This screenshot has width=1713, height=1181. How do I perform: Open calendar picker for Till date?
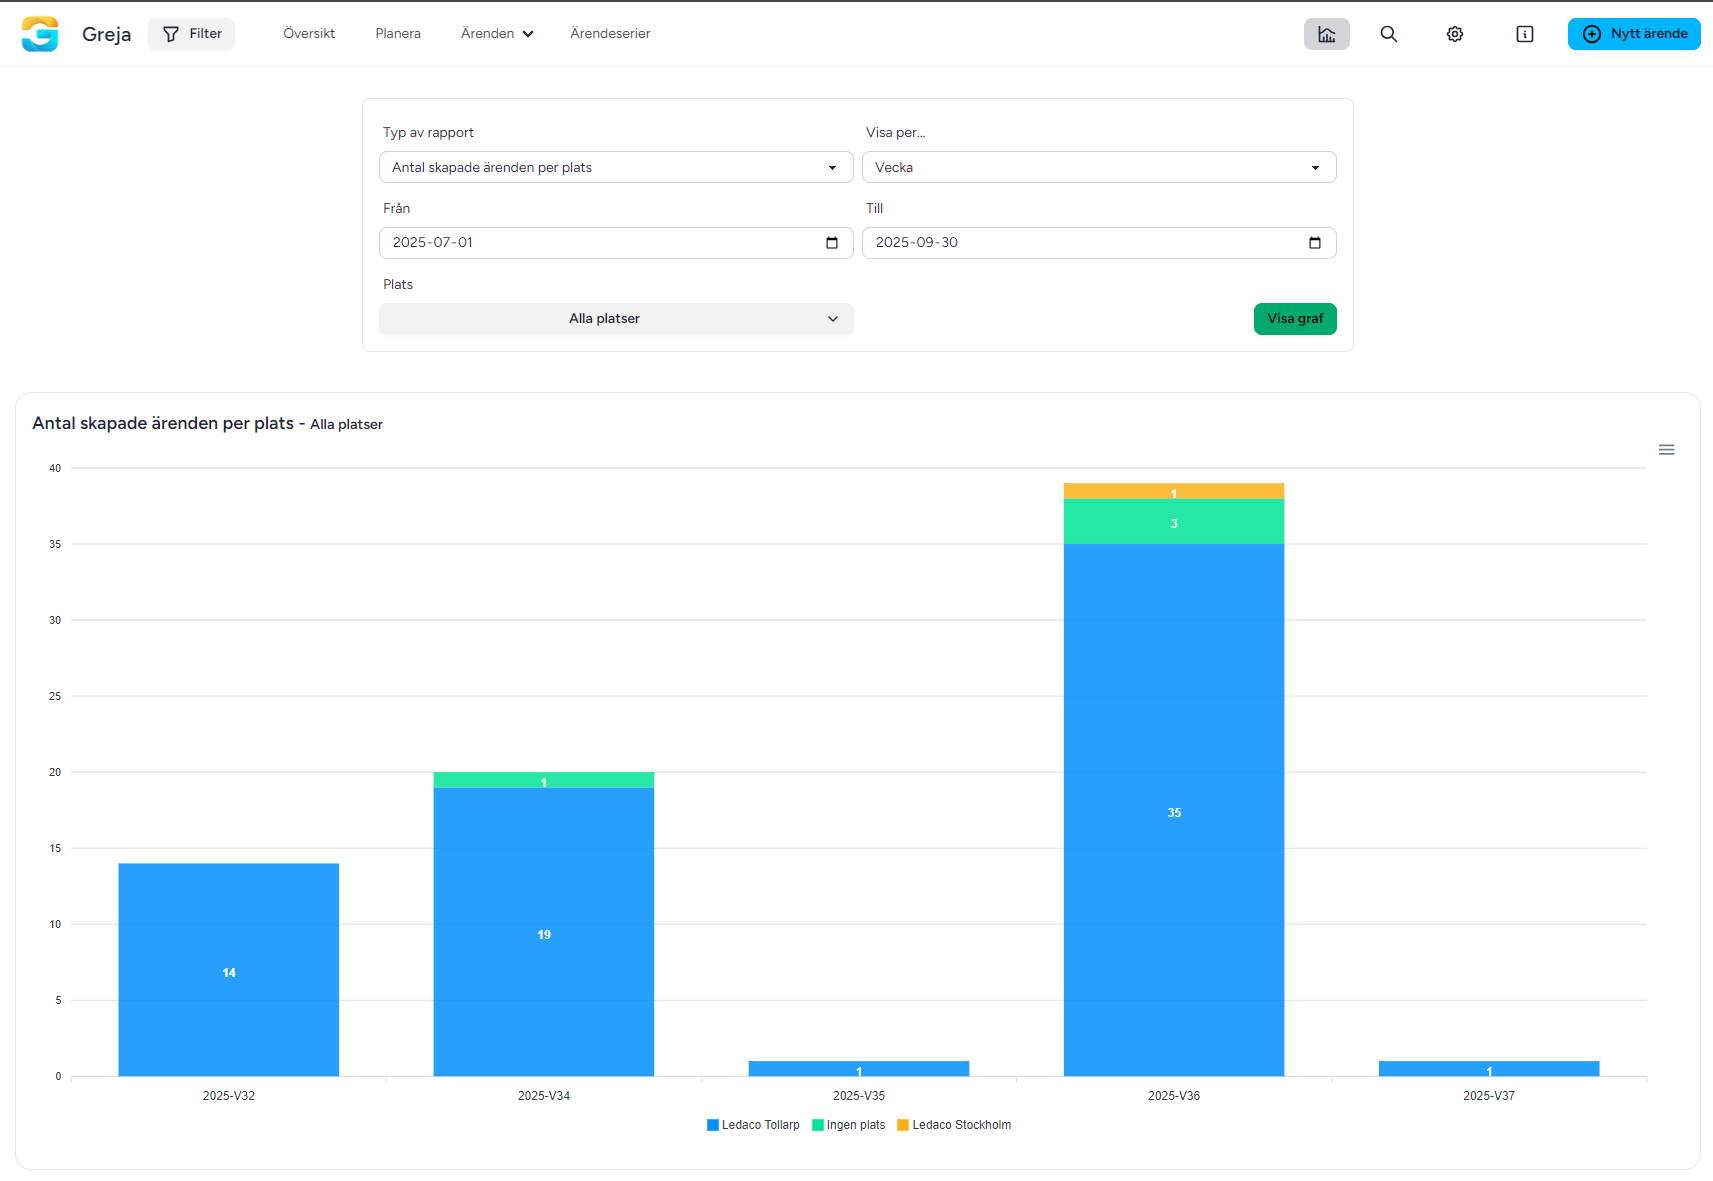(1314, 243)
